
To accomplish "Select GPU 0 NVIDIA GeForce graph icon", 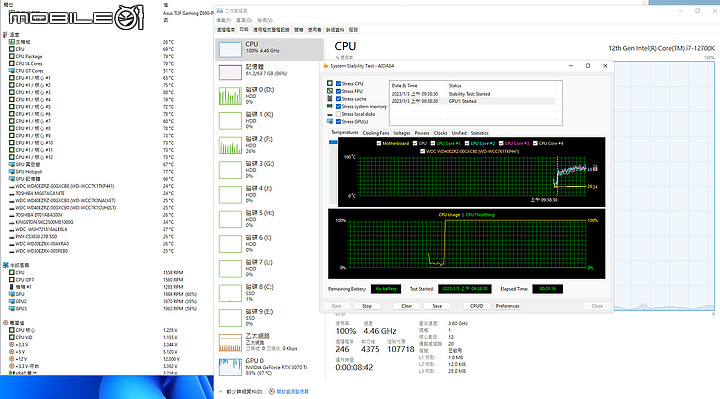I will tap(230, 367).
